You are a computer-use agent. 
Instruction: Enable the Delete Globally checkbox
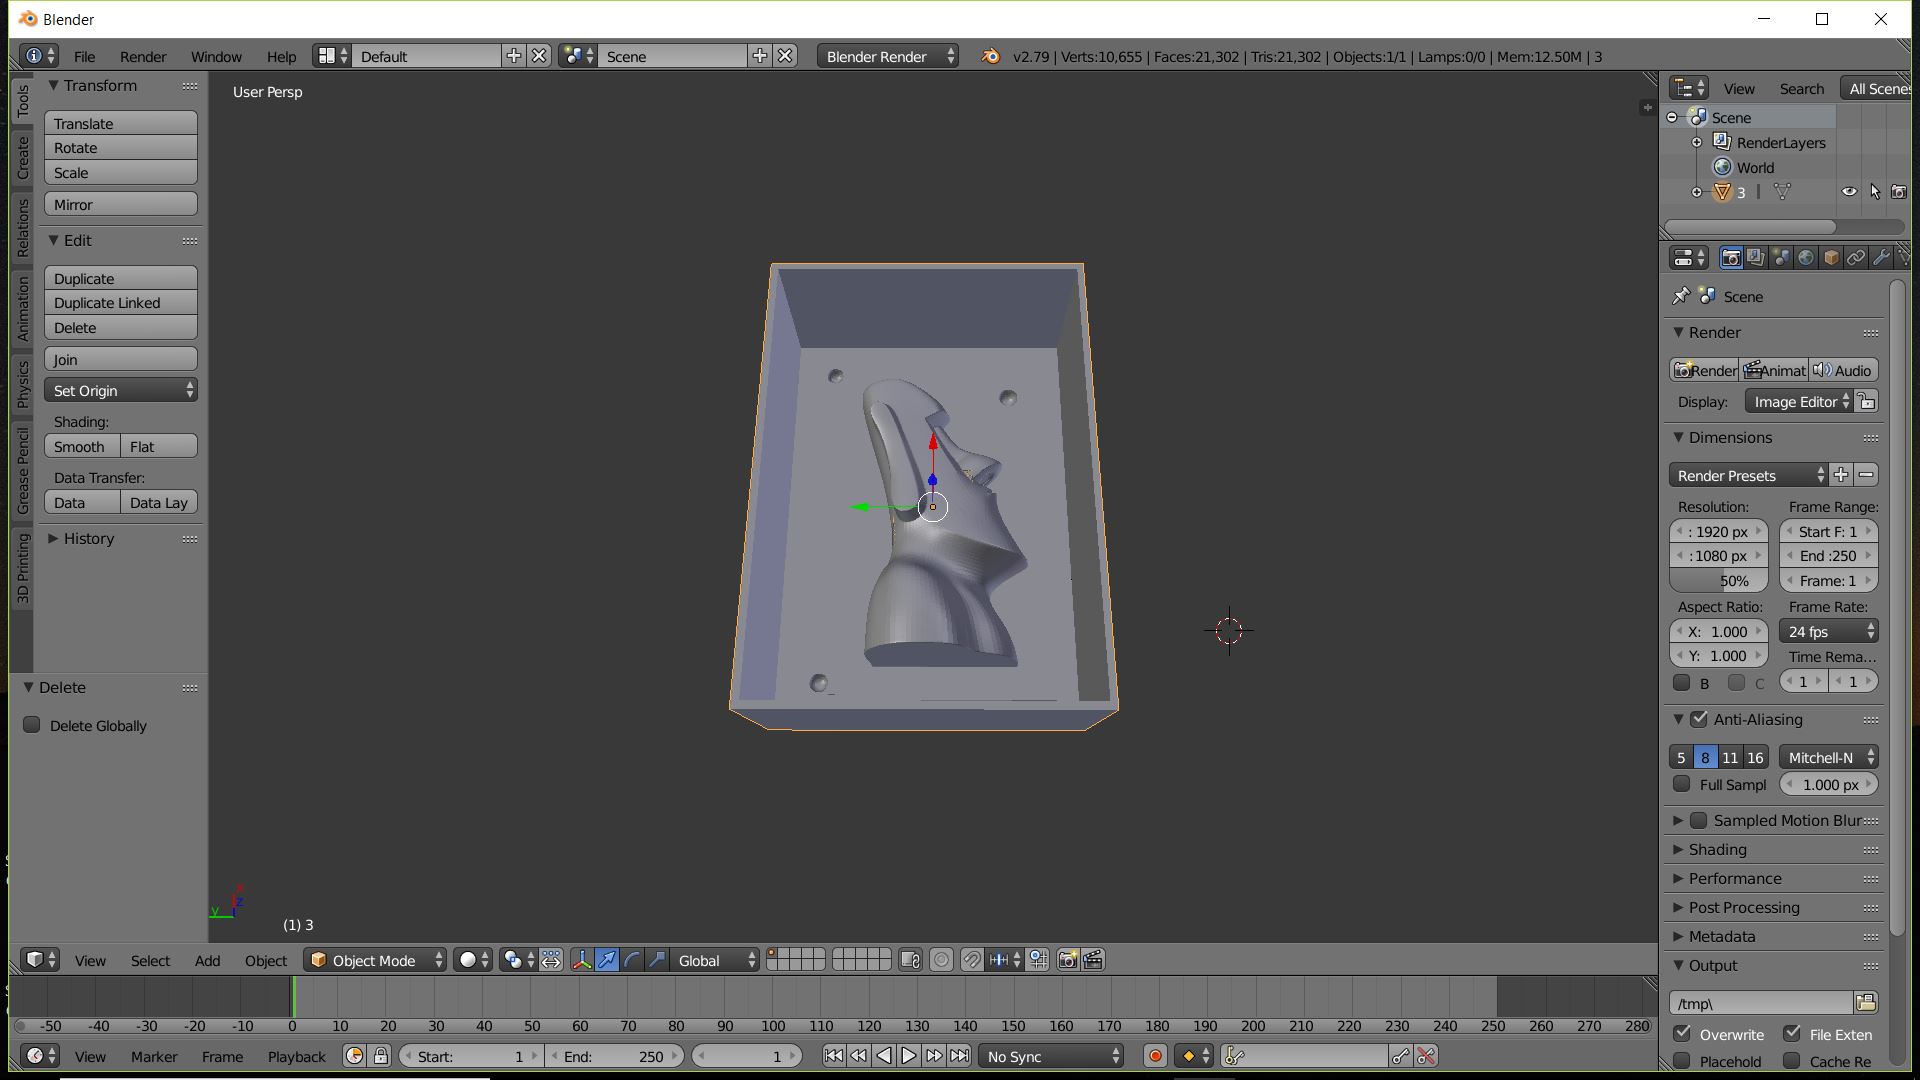tap(32, 725)
